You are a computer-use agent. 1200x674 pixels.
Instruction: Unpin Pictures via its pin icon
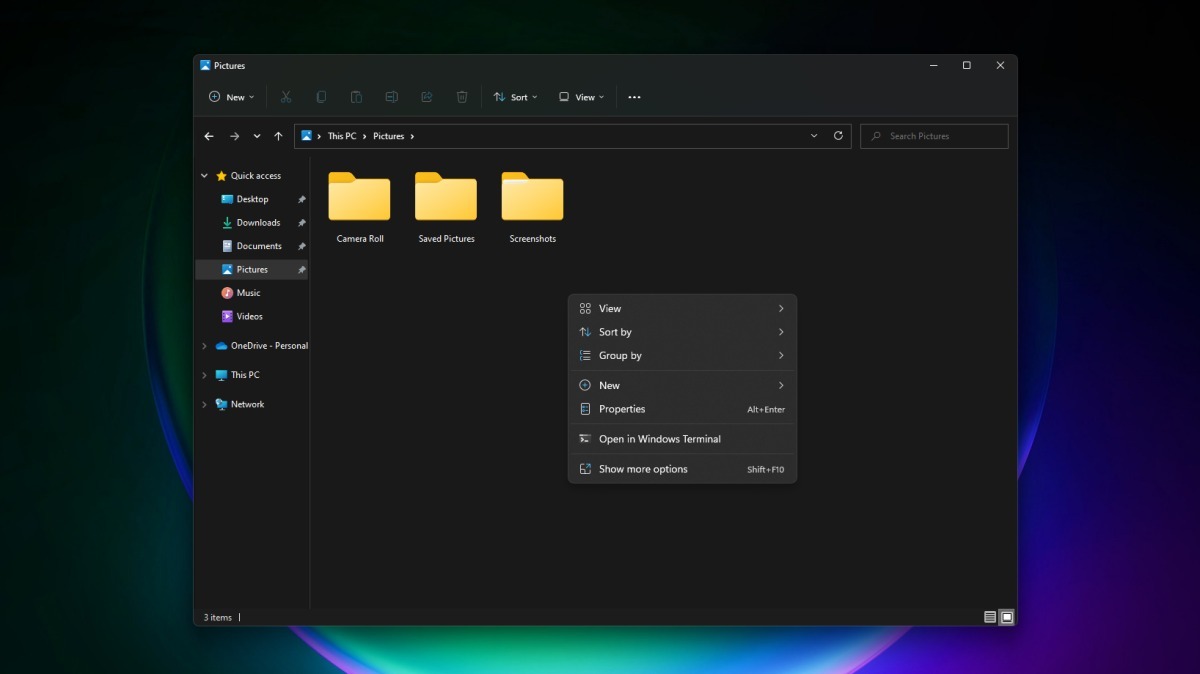302,270
